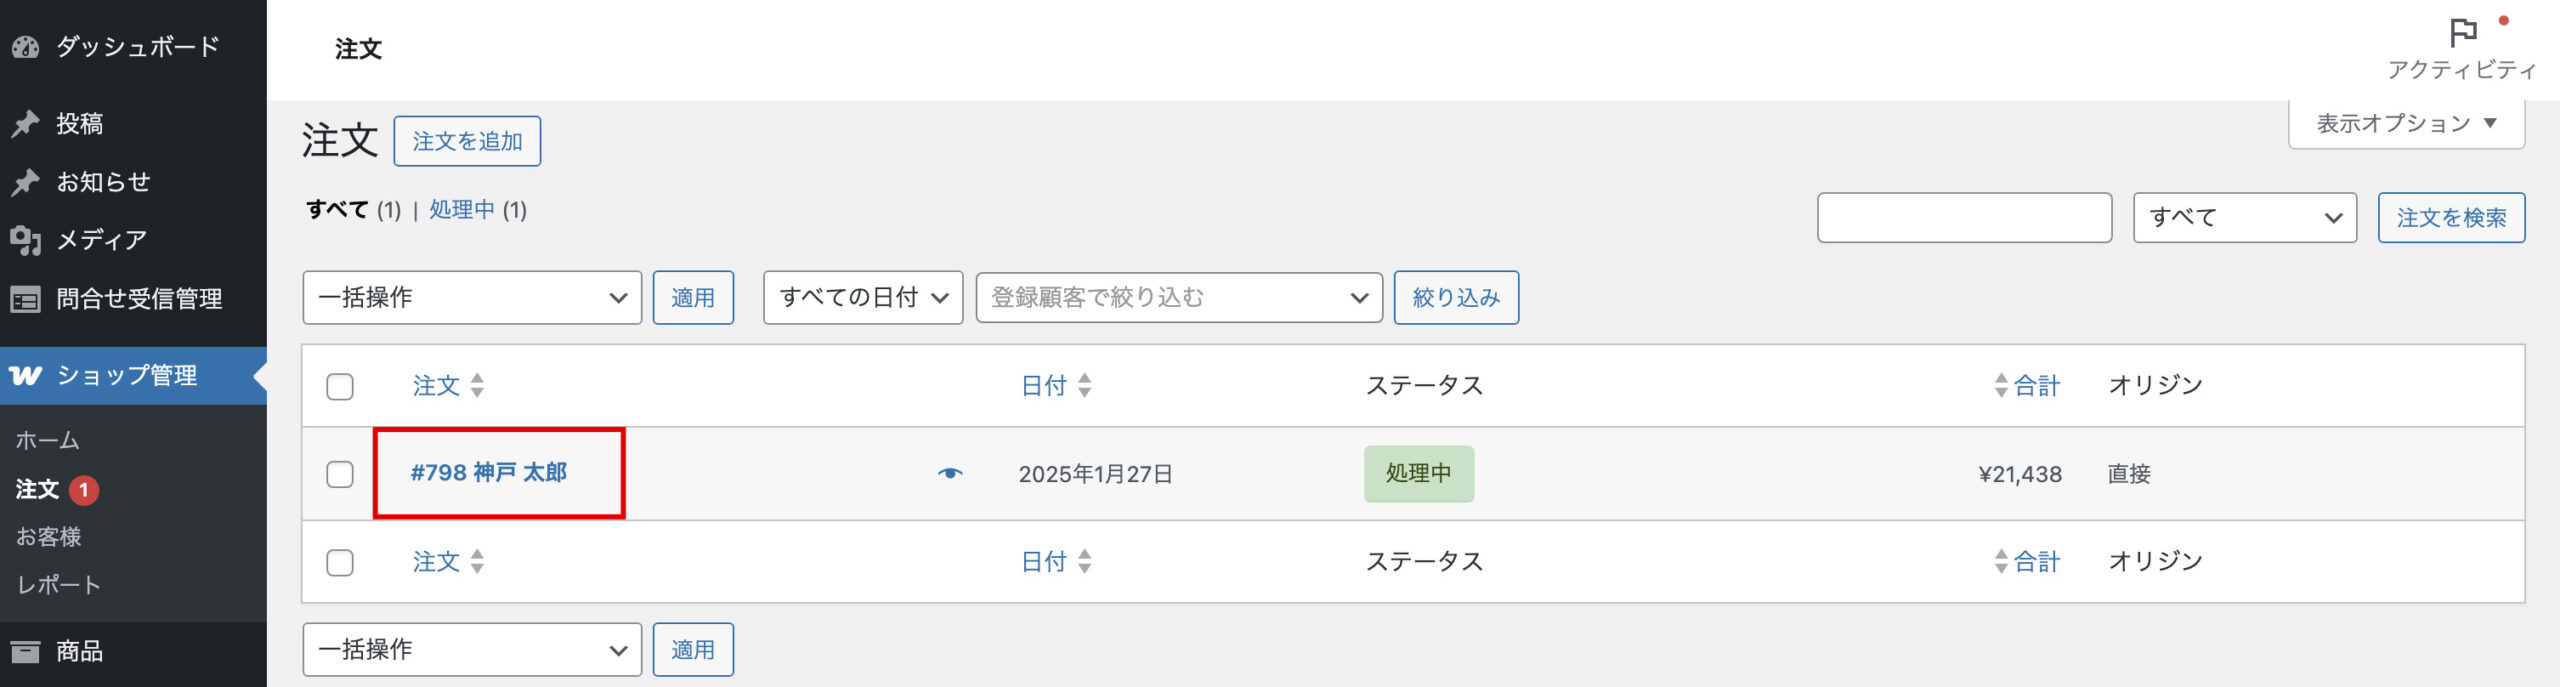Preview order #798 with the eye icon
Screen dimensions: 2560x687
950,473
